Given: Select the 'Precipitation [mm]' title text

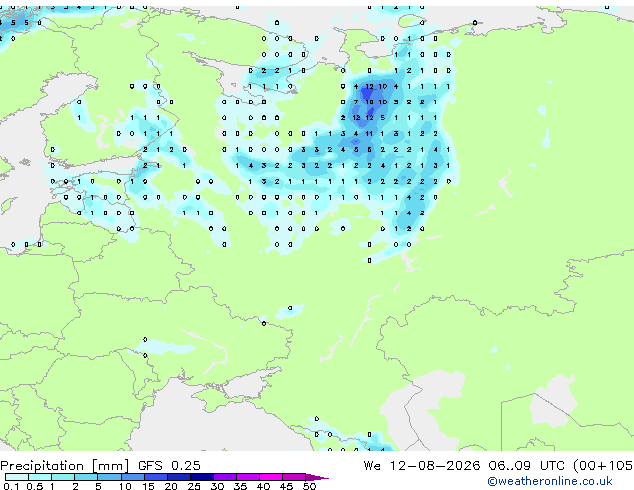Looking at the screenshot, I should (65, 466).
